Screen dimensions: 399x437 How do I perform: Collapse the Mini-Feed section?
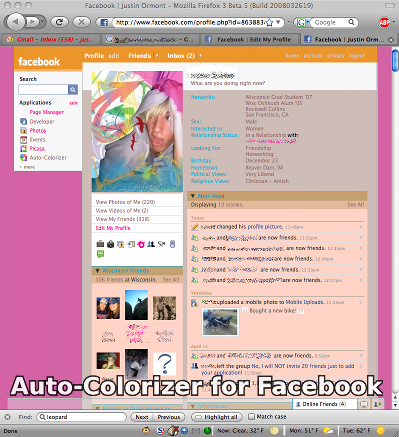[x=193, y=196]
